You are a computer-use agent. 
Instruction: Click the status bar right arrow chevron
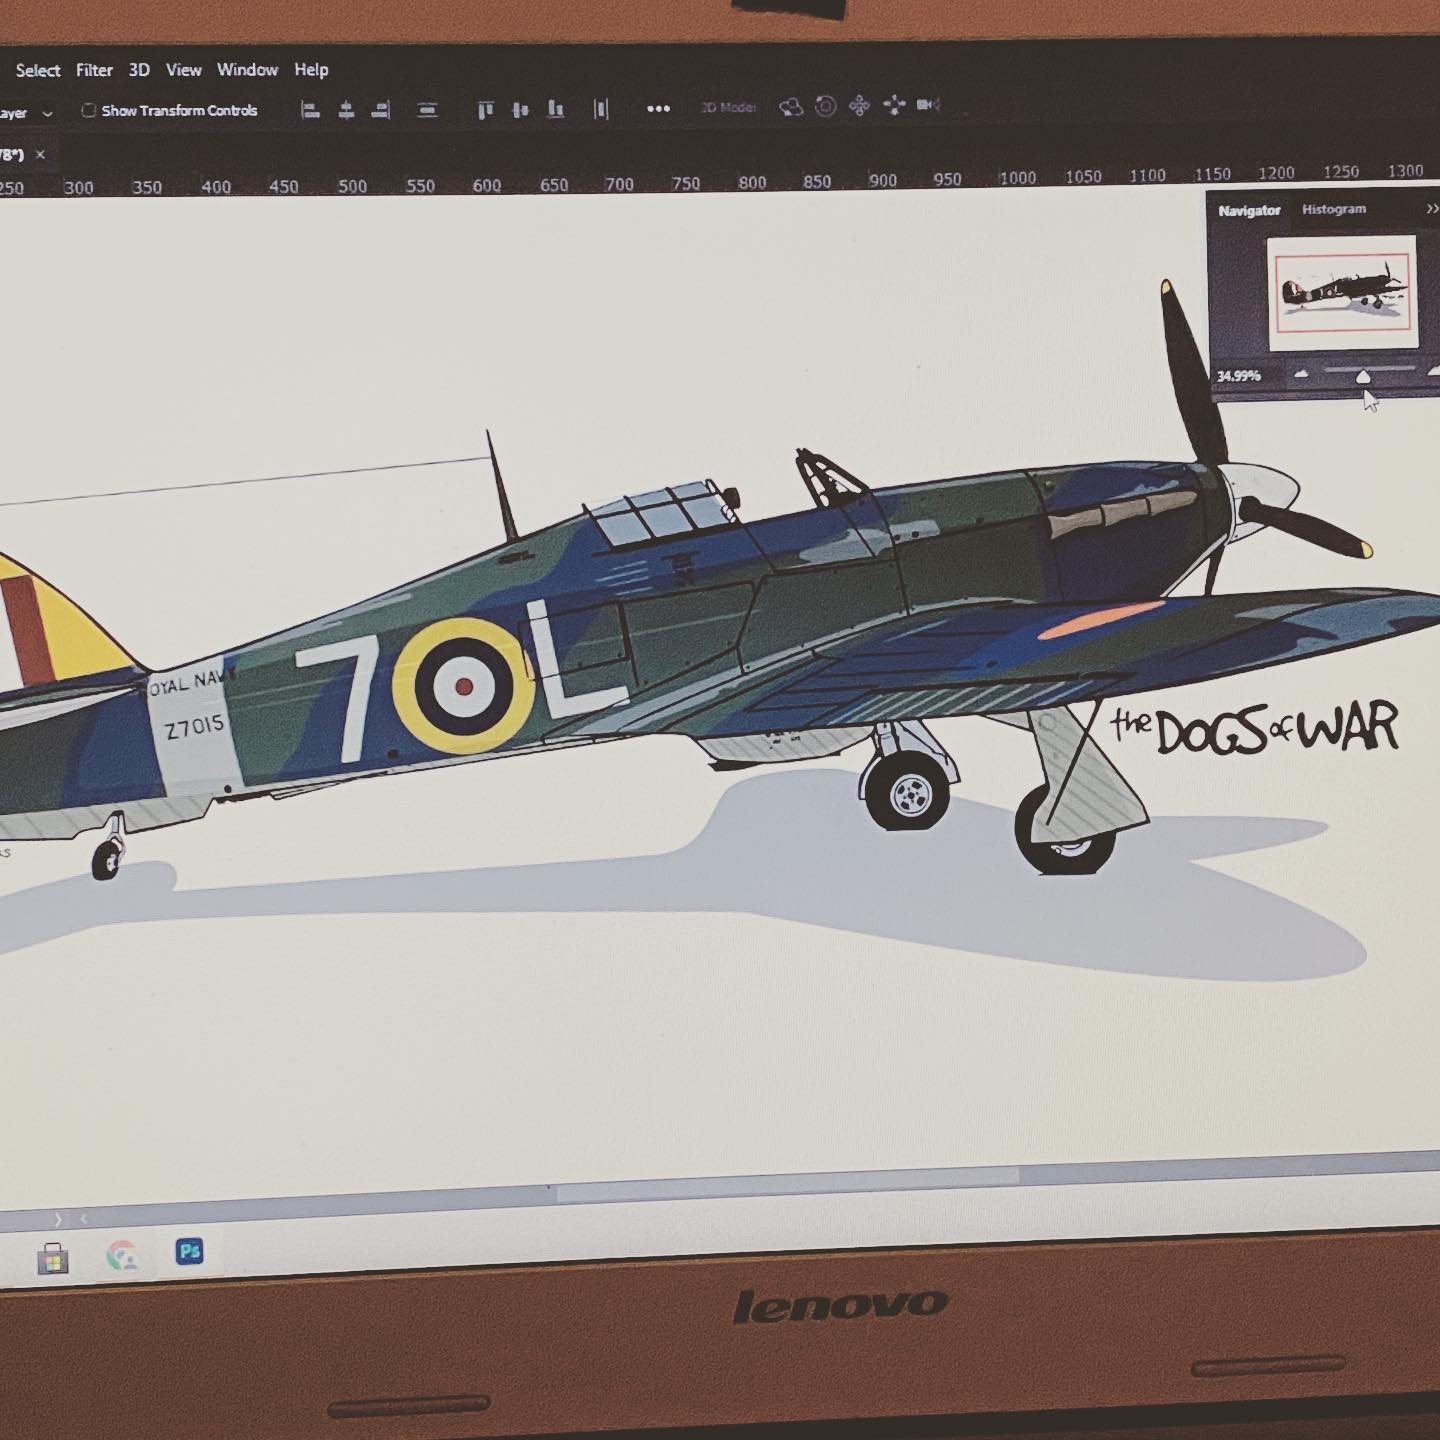coord(58,1219)
